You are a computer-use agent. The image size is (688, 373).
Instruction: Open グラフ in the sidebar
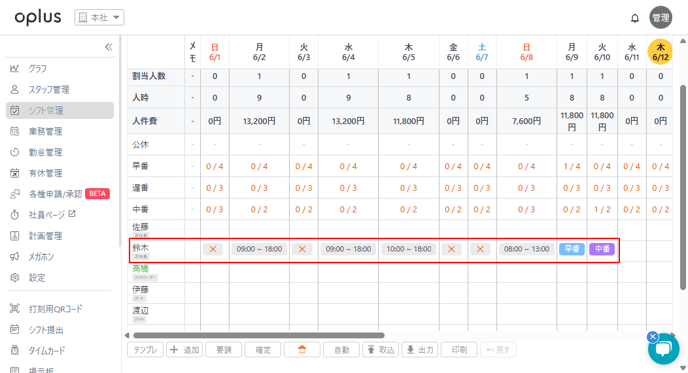pos(38,68)
